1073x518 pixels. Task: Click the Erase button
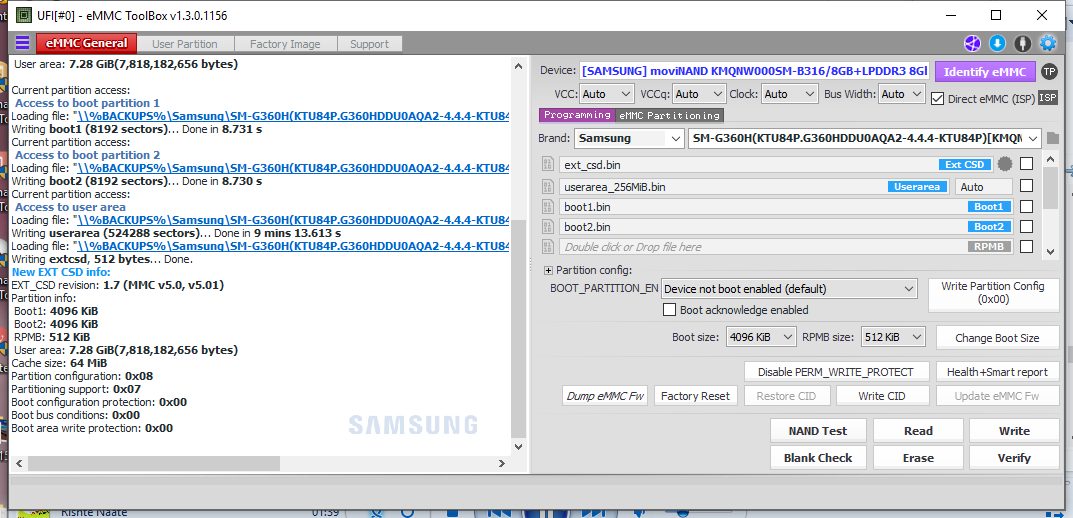click(x=918, y=458)
